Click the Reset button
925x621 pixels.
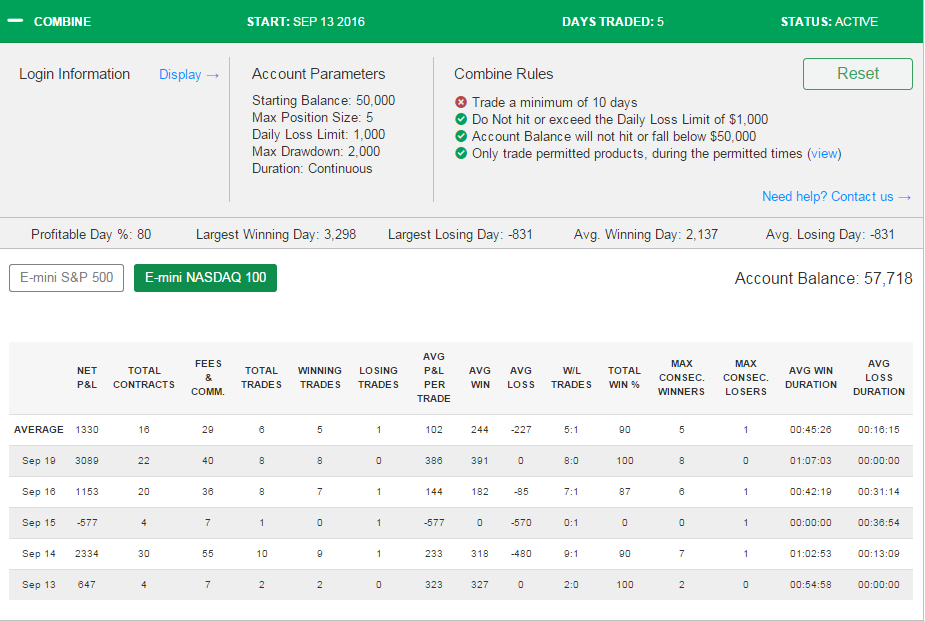coord(857,74)
